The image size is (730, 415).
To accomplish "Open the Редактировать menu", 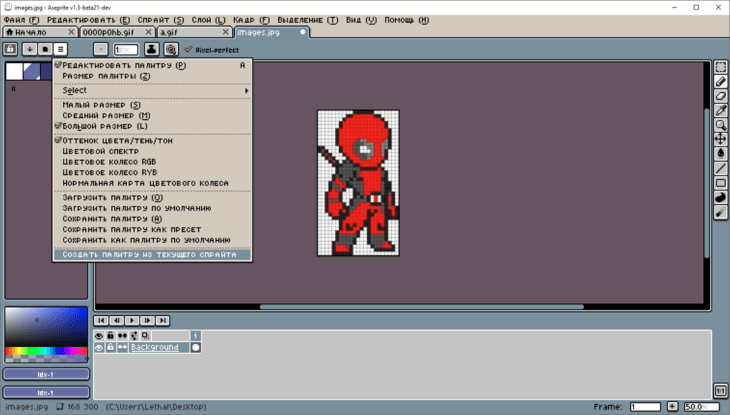I will [88, 20].
